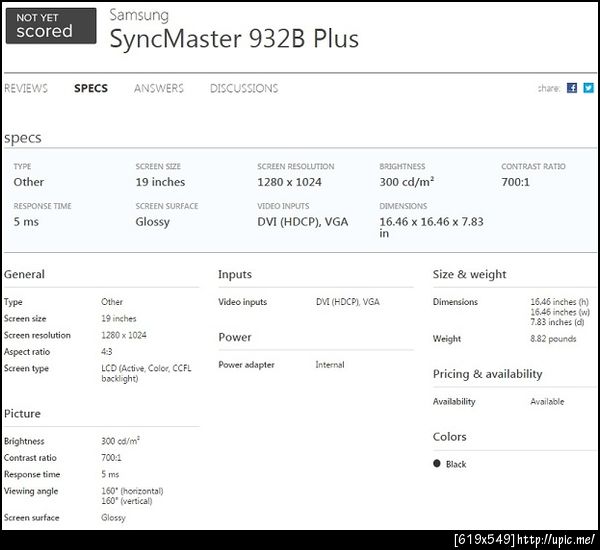The height and width of the screenshot is (550, 600).
Task: Select the Specs tab
Action: (91, 88)
